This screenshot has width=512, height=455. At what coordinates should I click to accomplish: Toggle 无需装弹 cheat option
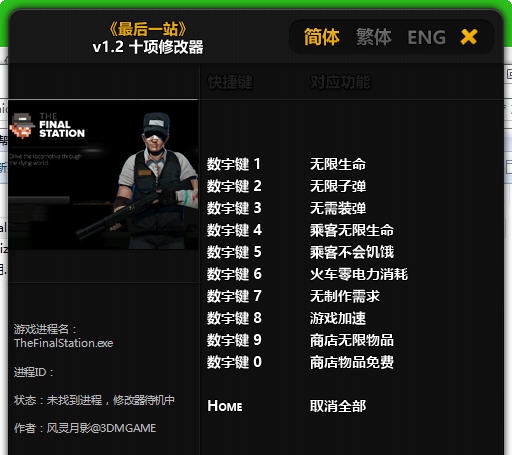pos(338,208)
